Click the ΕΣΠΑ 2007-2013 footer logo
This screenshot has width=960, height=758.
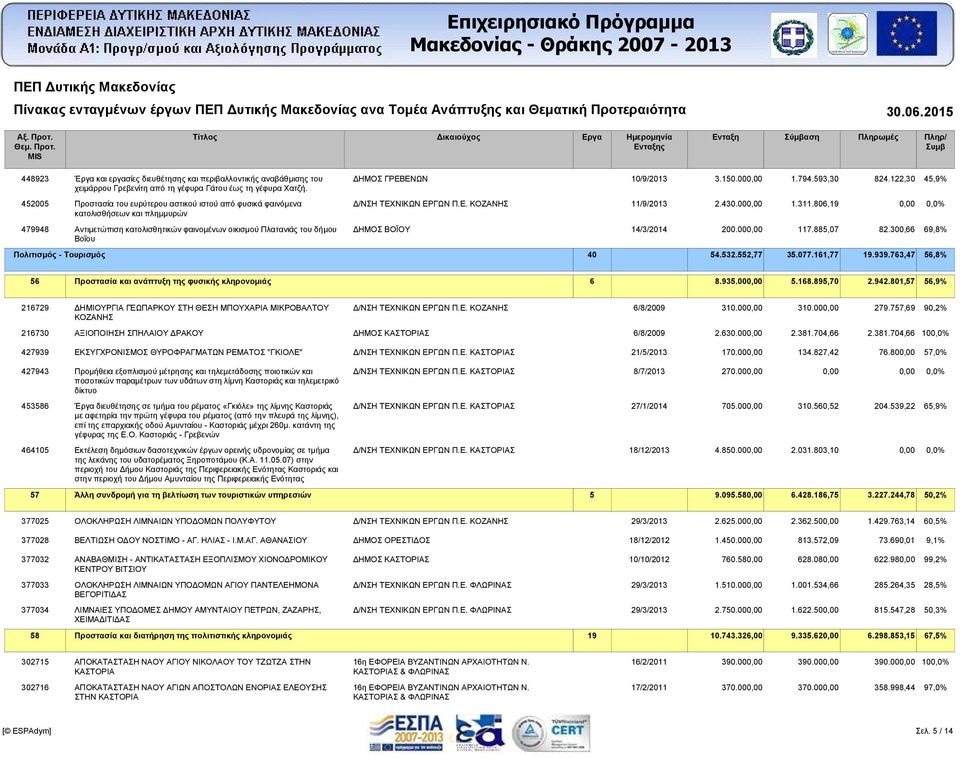click(407, 733)
